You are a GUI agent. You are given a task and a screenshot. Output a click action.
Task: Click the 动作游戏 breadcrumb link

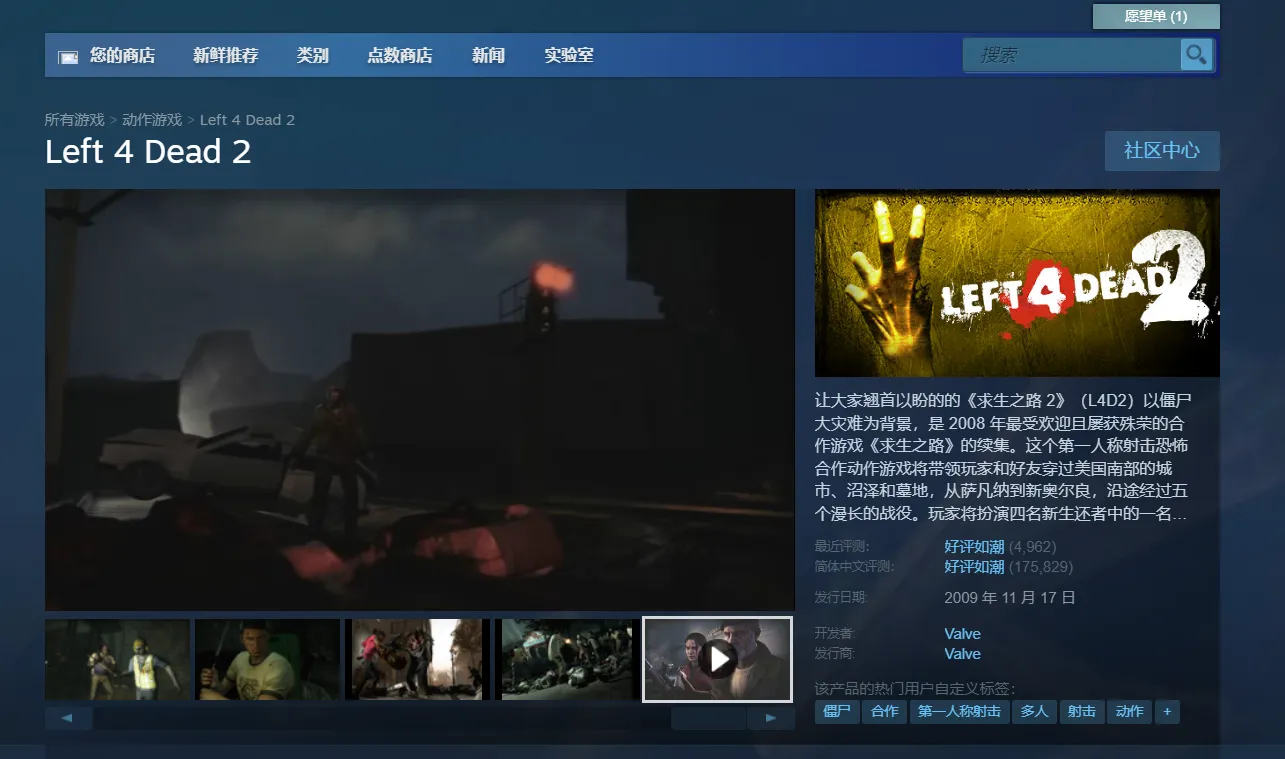point(152,120)
